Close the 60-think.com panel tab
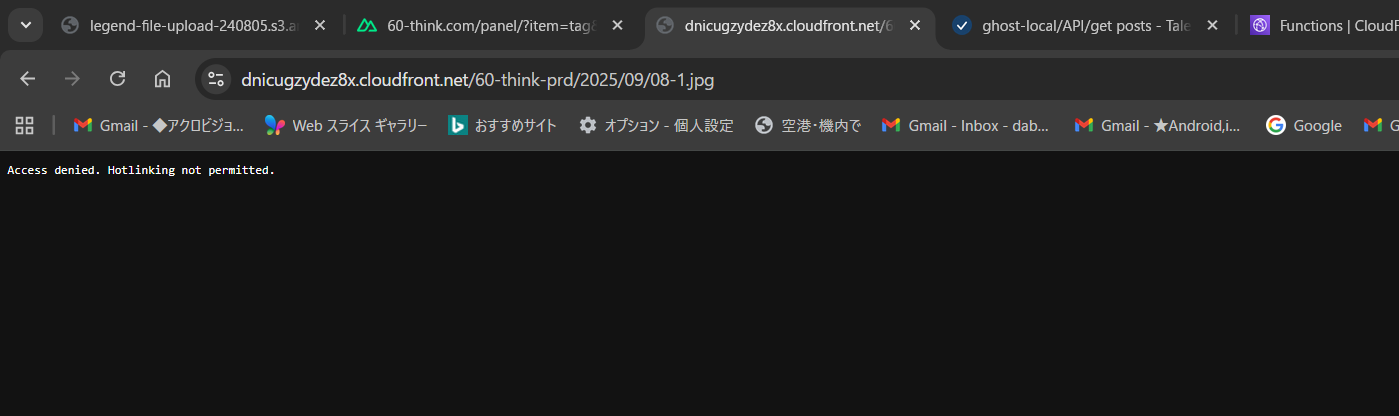This screenshot has height=416, width=1399. pos(618,26)
